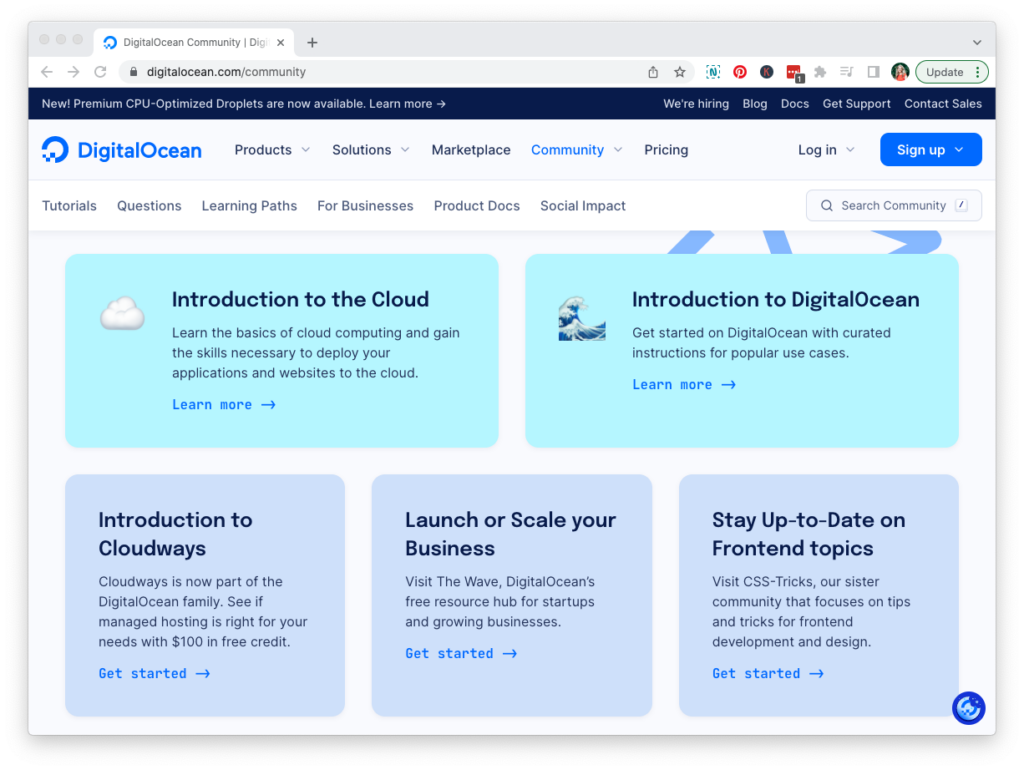This screenshot has height=770, width=1024.
Task: Click inside the Search Community input field
Action: [x=893, y=205]
